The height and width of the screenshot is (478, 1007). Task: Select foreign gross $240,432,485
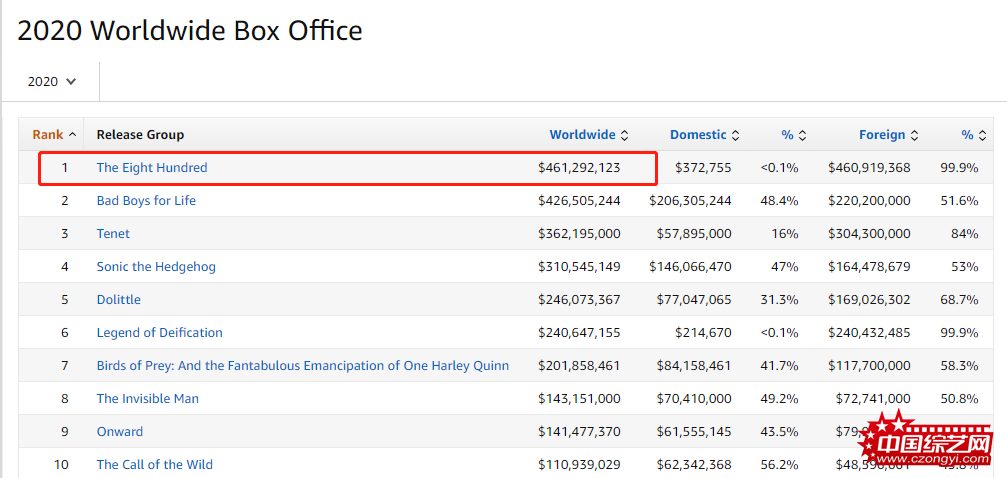click(x=869, y=333)
